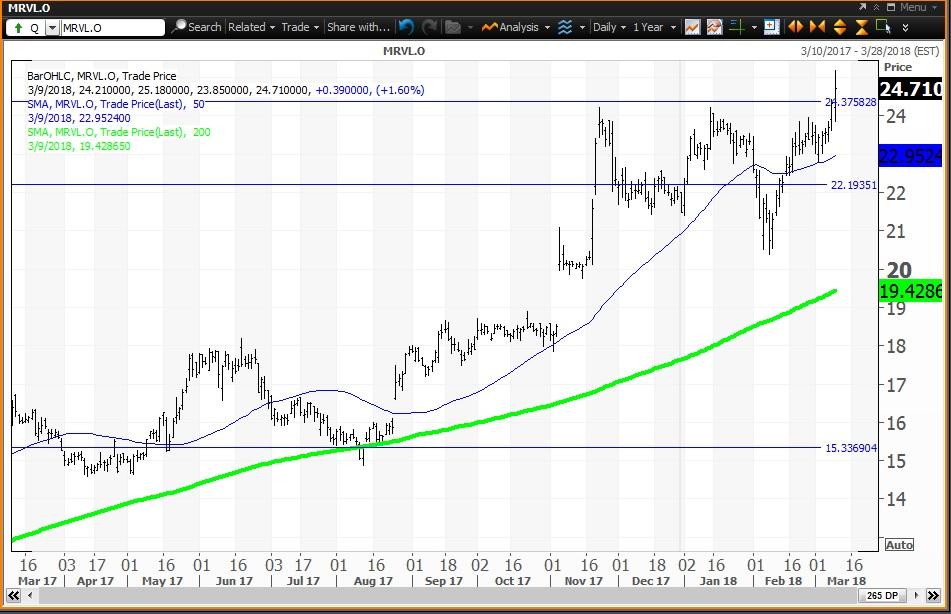Click the expand horizontally orange arrows icon
Viewport: 951px width, 614px height.
point(795,27)
